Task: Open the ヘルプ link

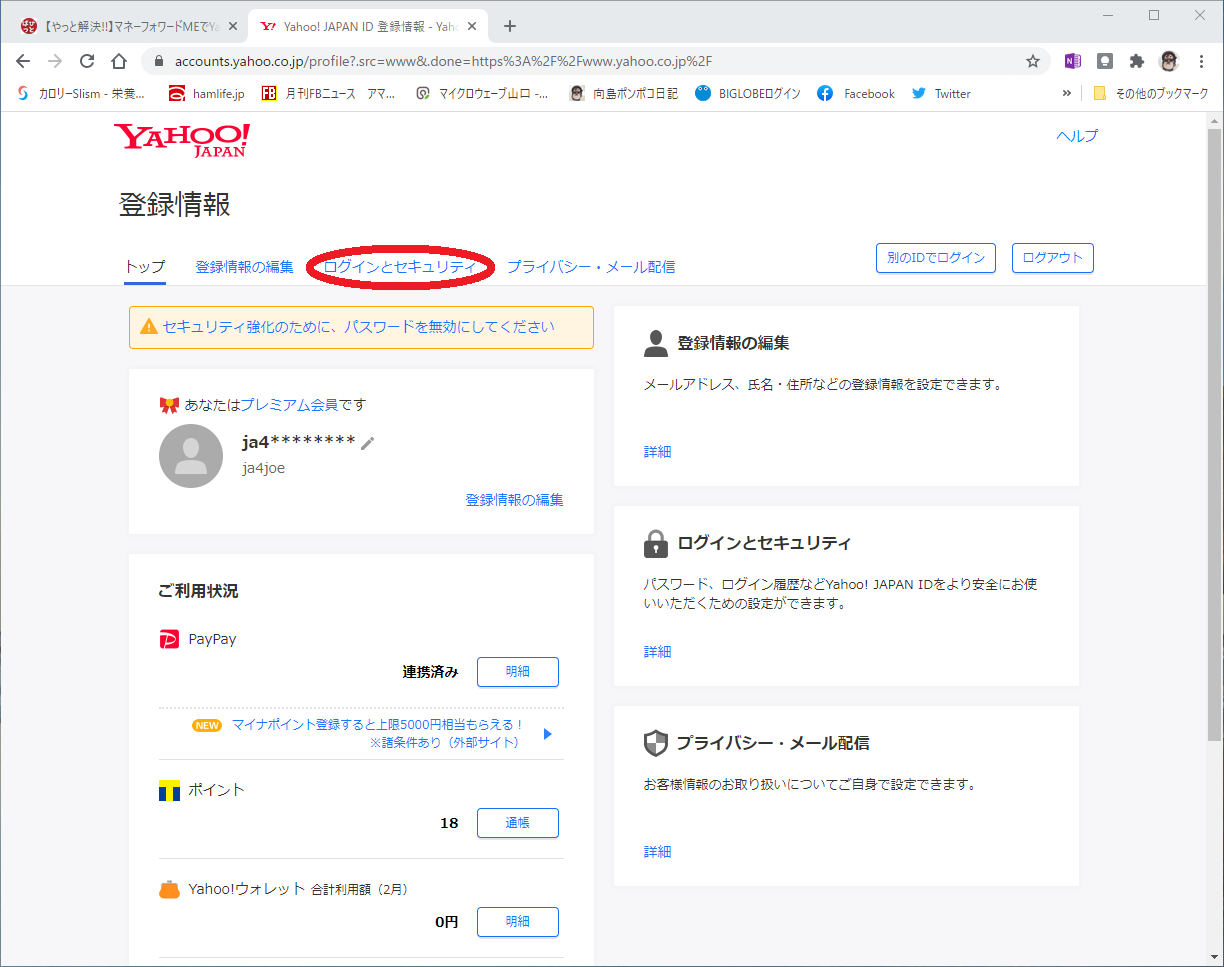Action: tap(1077, 136)
